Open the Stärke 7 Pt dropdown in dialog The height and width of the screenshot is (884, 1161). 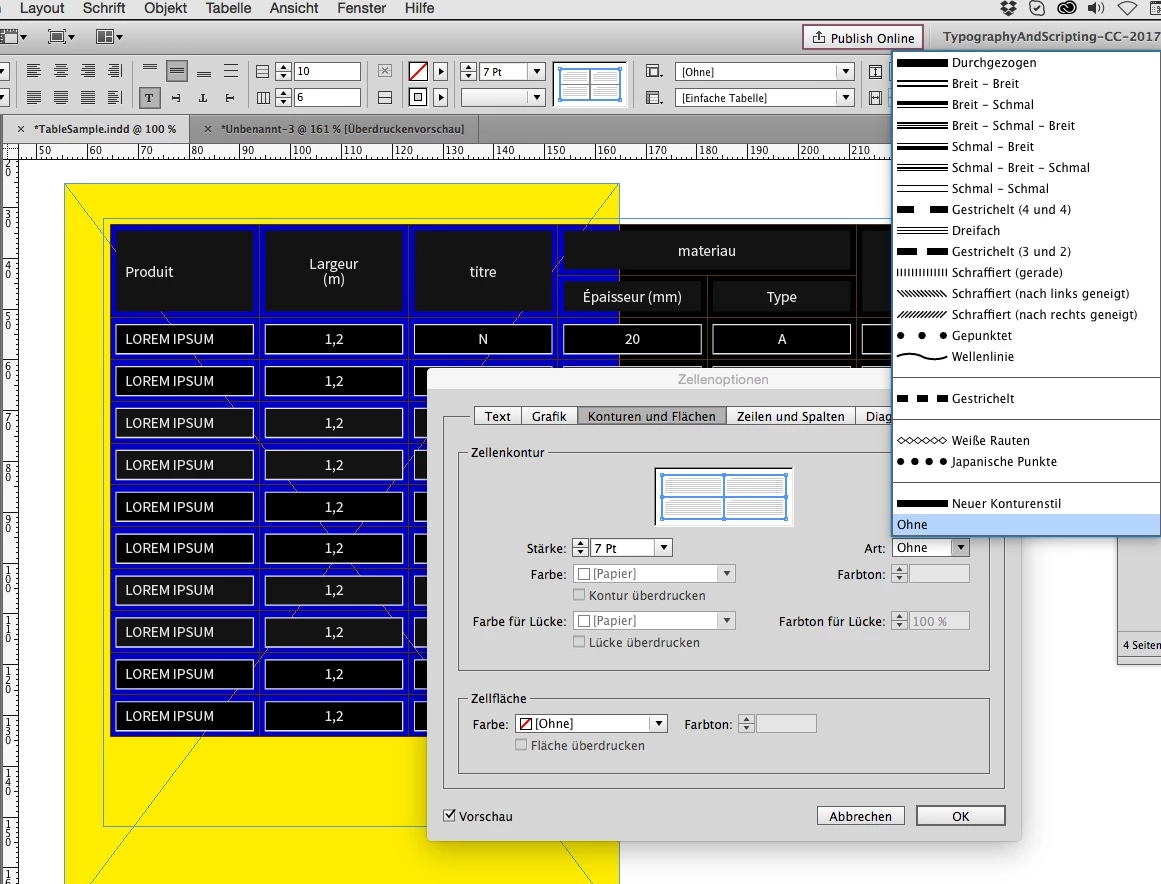pyautogui.click(x=664, y=548)
